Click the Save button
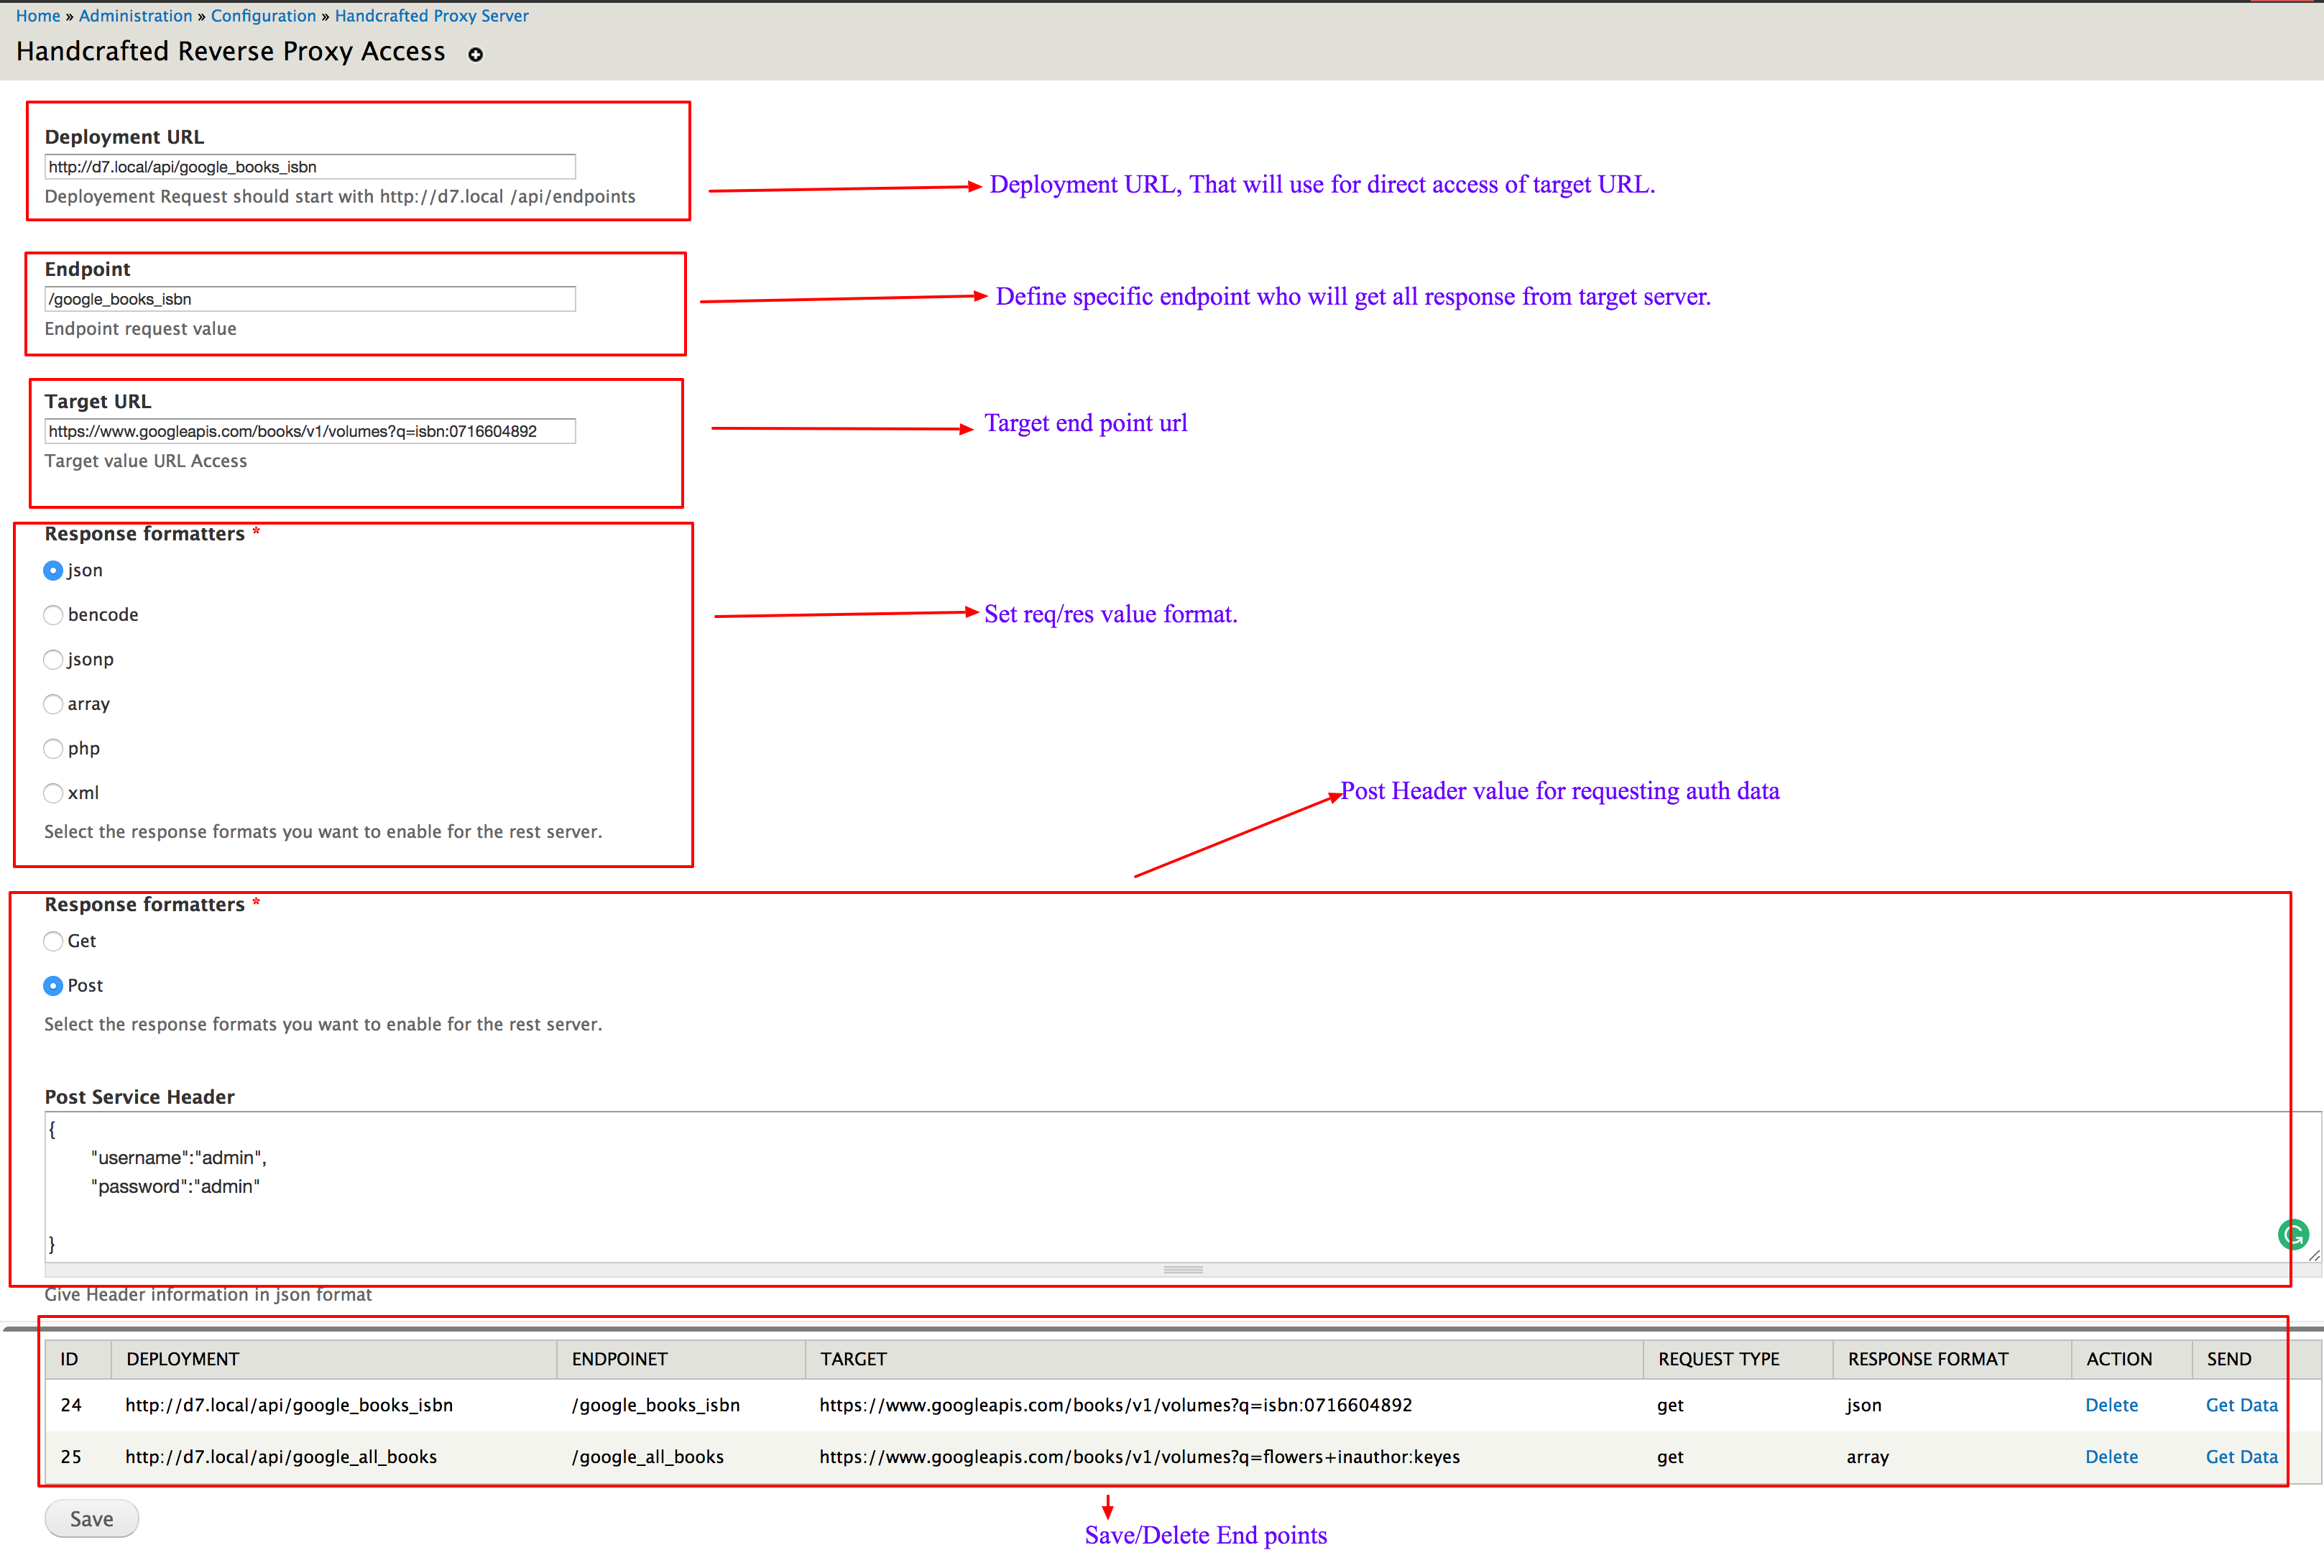The image size is (2324, 1568). point(92,1519)
